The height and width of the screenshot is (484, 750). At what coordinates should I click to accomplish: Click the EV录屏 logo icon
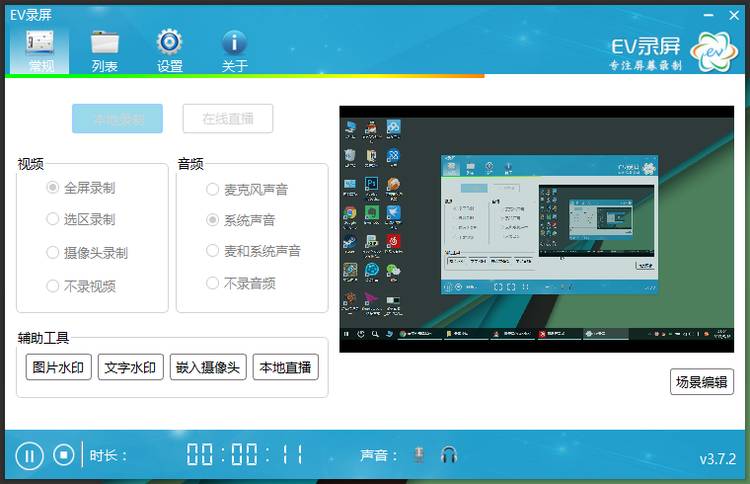714,52
